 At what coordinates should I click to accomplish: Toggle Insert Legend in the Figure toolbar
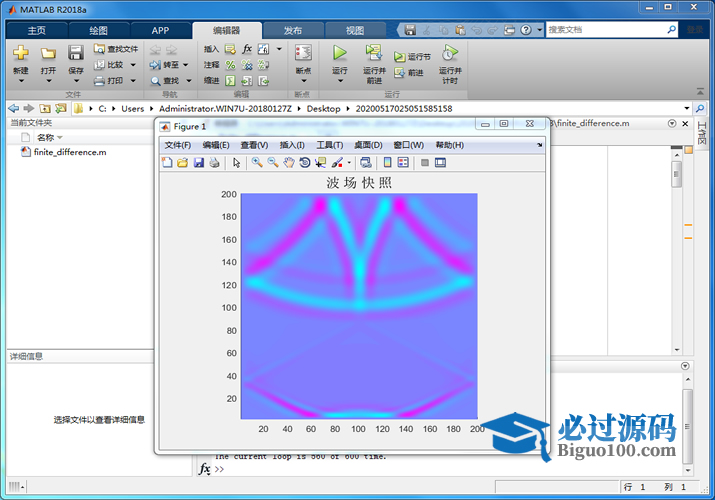[403, 162]
